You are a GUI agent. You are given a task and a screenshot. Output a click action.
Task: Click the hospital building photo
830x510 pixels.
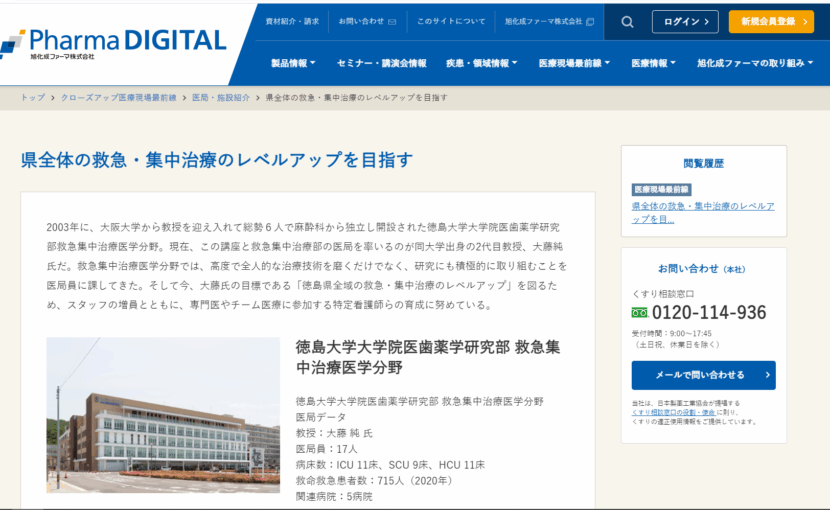(163, 414)
